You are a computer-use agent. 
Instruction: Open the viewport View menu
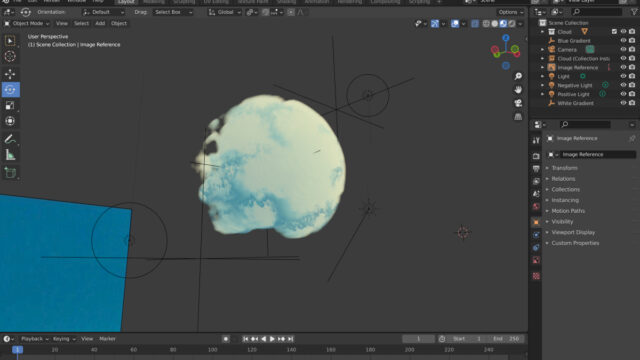tap(62, 23)
